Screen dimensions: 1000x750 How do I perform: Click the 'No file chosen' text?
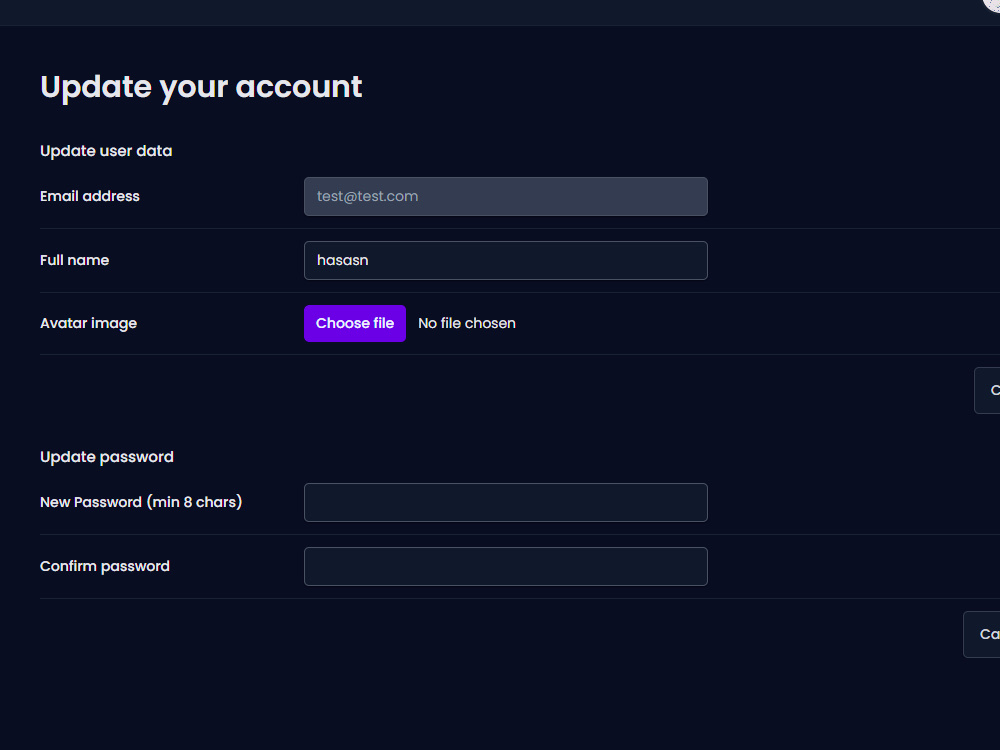pyautogui.click(x=467, y=323)
